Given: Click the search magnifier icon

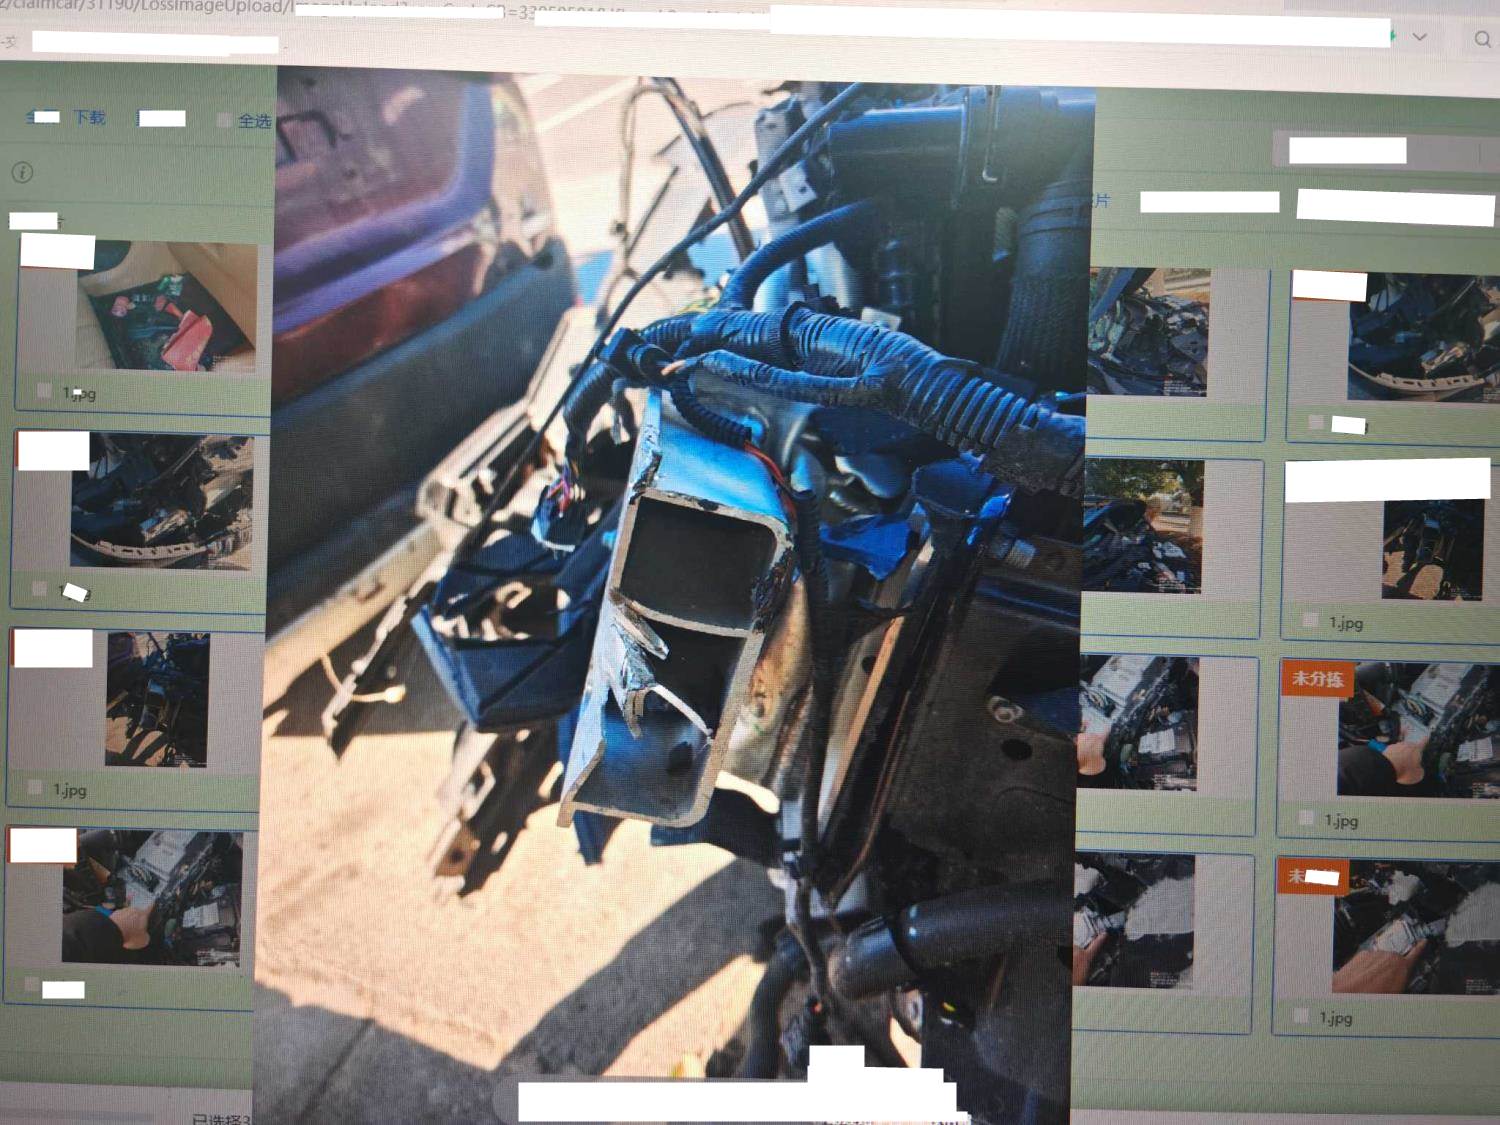Looking at the screenshot, I should click(1482, 39).
